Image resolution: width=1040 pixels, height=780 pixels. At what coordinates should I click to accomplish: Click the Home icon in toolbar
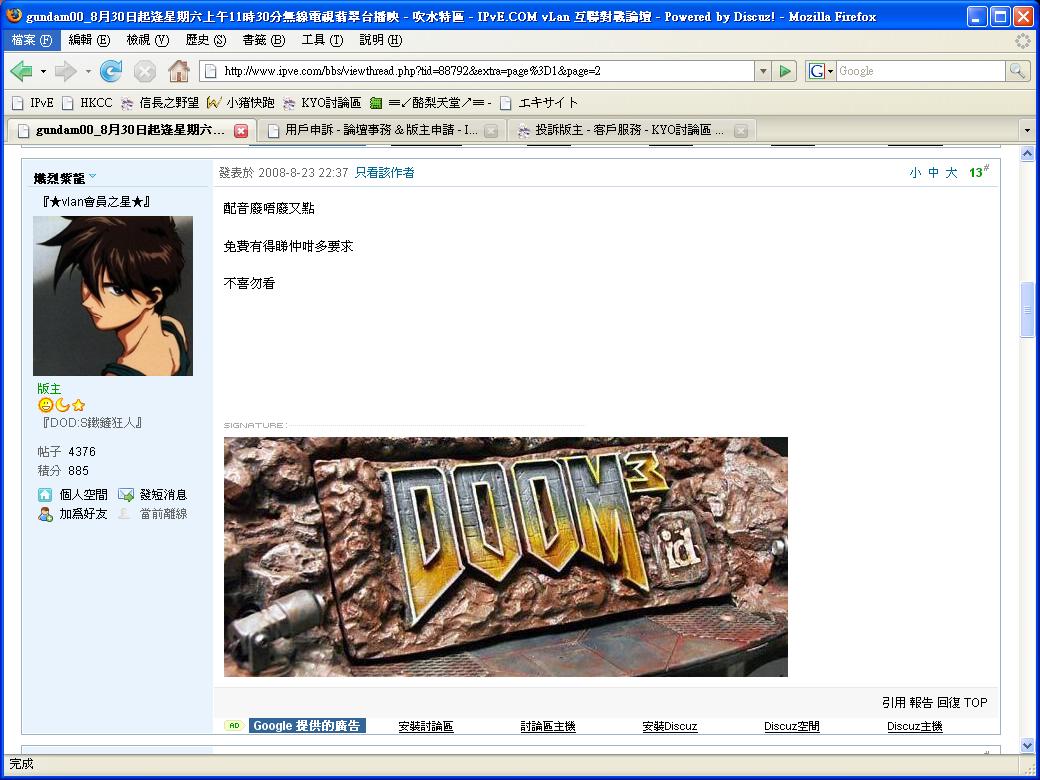(178, 71)
